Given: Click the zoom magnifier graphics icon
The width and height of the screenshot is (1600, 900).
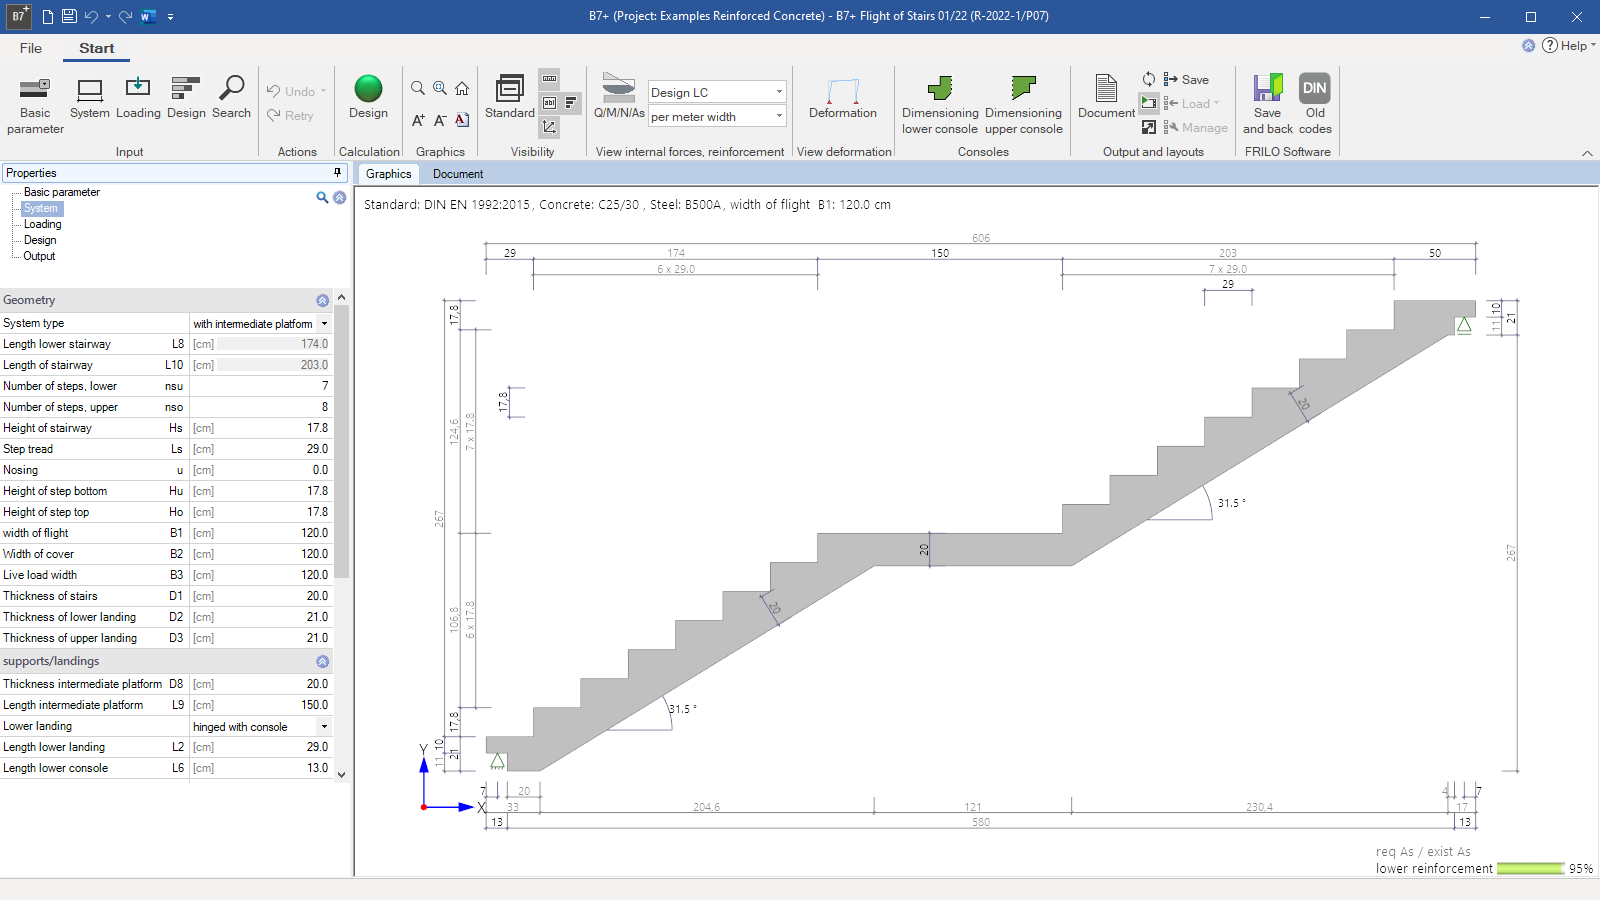Looking at the screenshot, I should (418, 88).
